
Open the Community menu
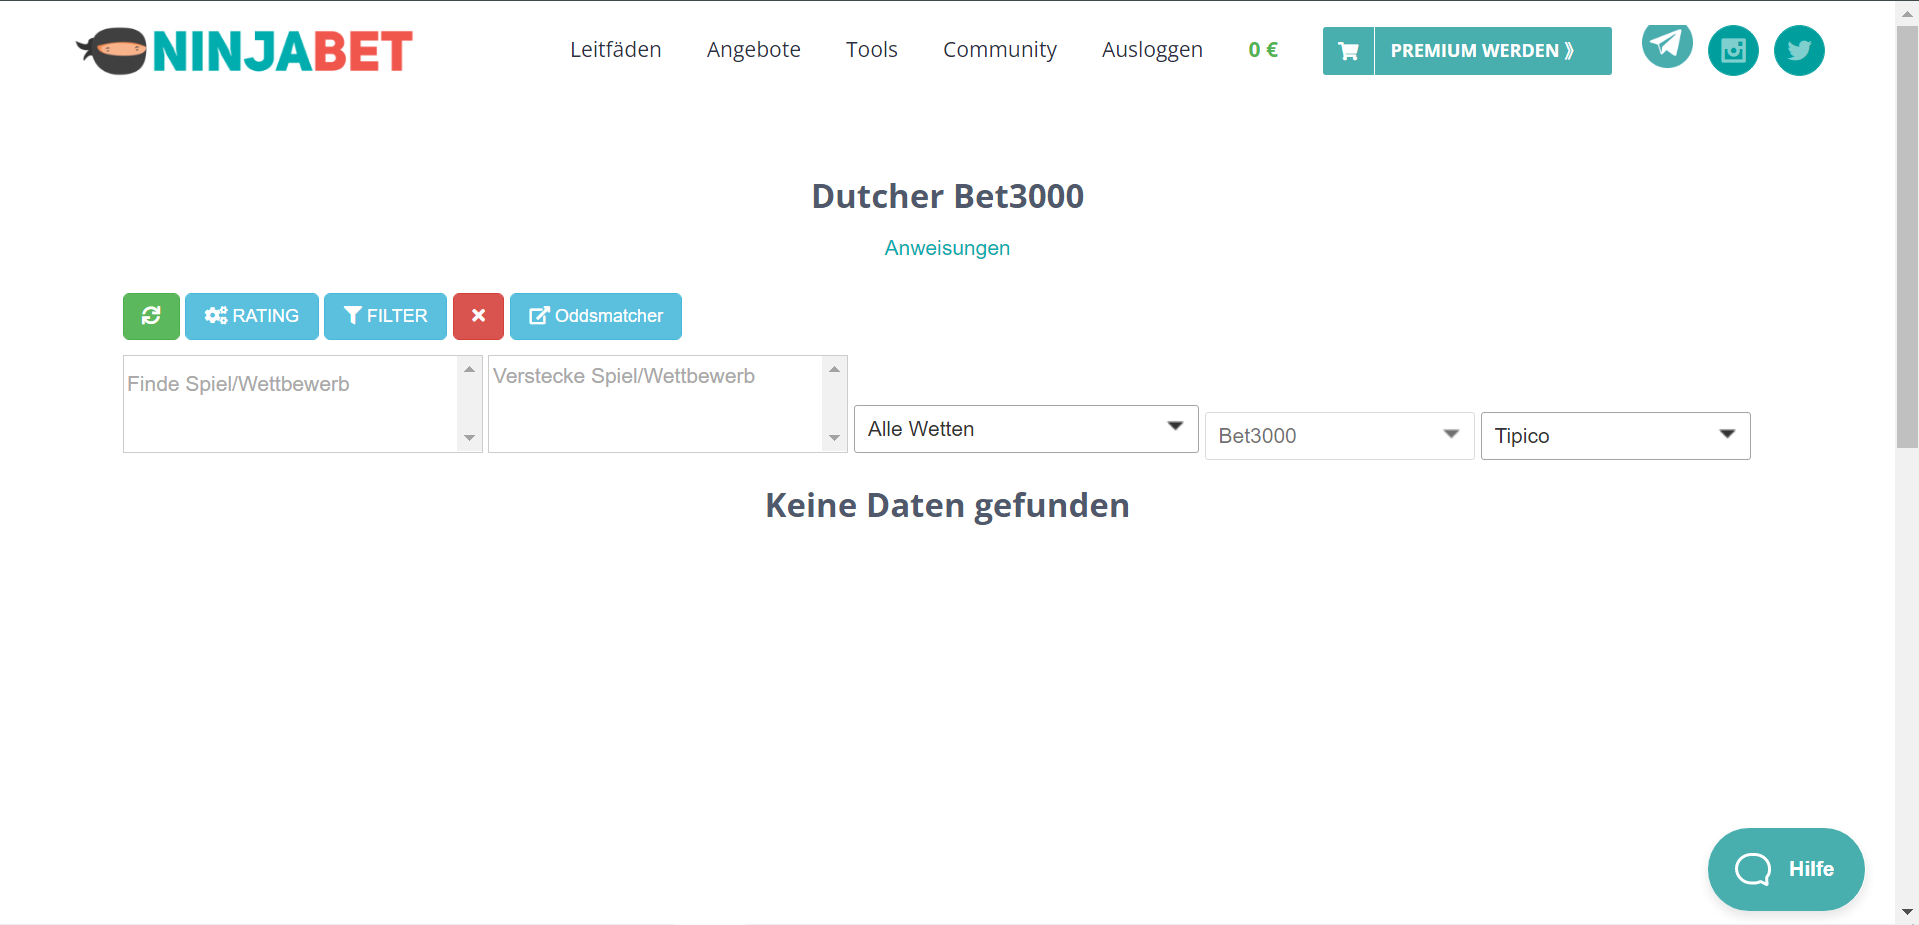1000,50
